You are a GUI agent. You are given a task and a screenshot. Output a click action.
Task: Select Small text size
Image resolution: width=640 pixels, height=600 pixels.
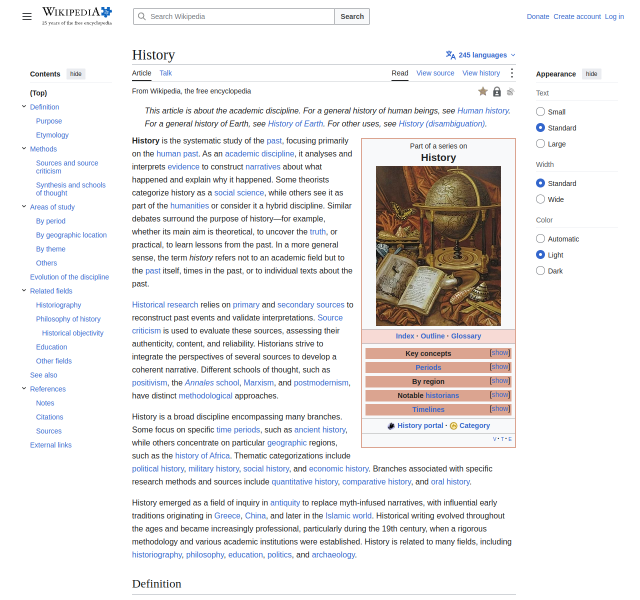tap(540, 111)
